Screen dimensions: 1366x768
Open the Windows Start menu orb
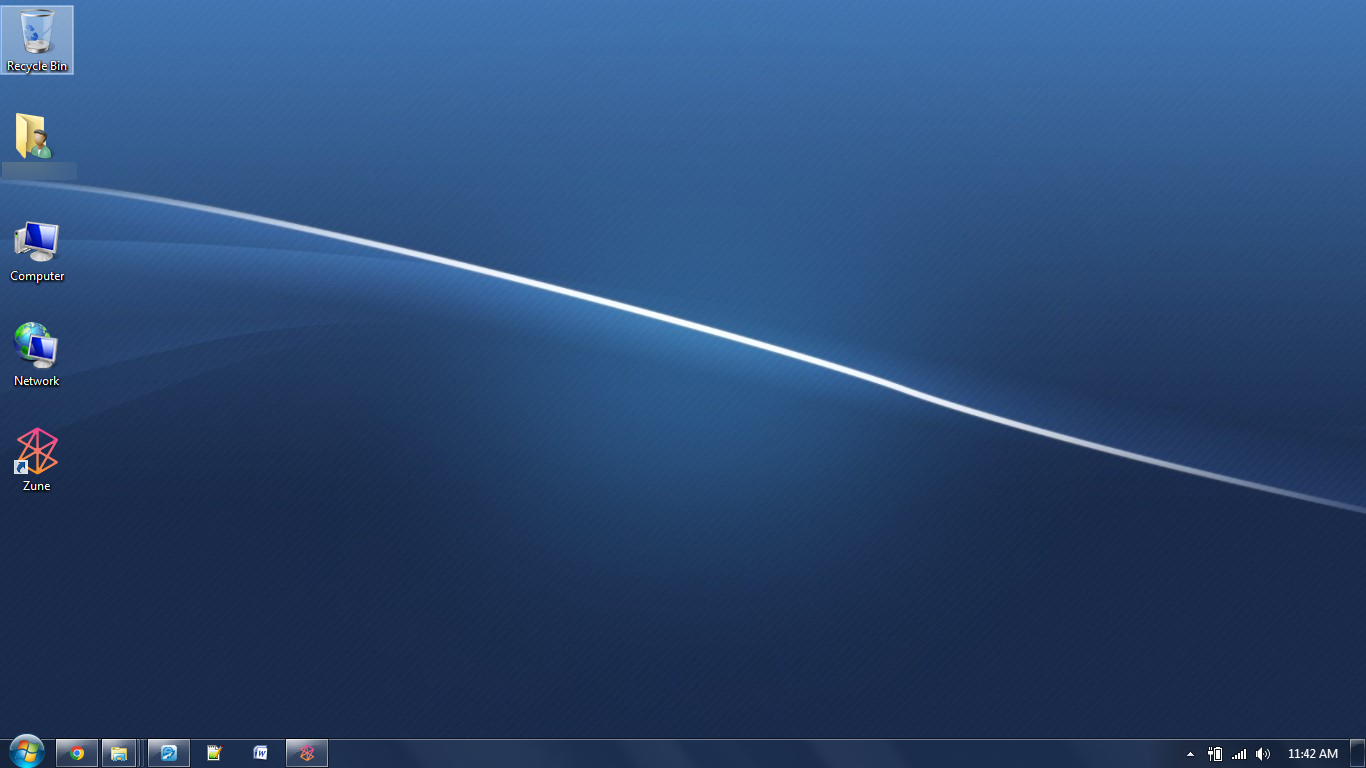[26, 752]
